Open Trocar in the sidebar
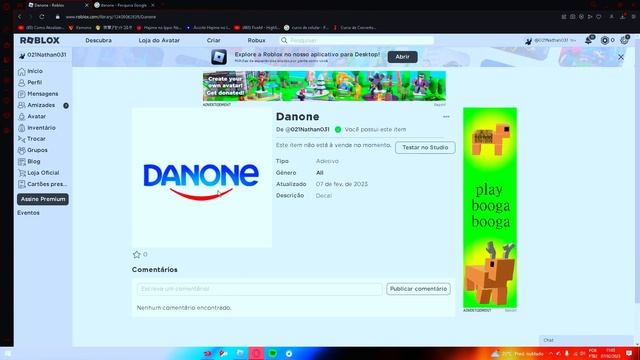Image resolution: width=640 pixels, height=360 pixels. (x=32, y=139)
